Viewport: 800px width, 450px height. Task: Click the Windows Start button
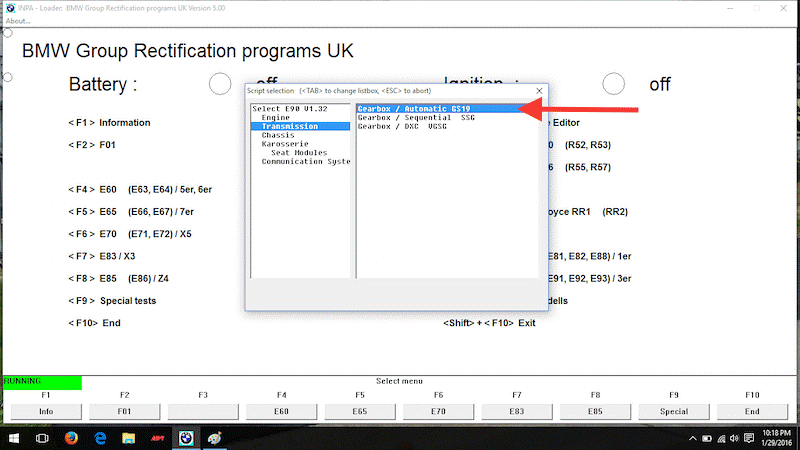[x=12, y=438]
